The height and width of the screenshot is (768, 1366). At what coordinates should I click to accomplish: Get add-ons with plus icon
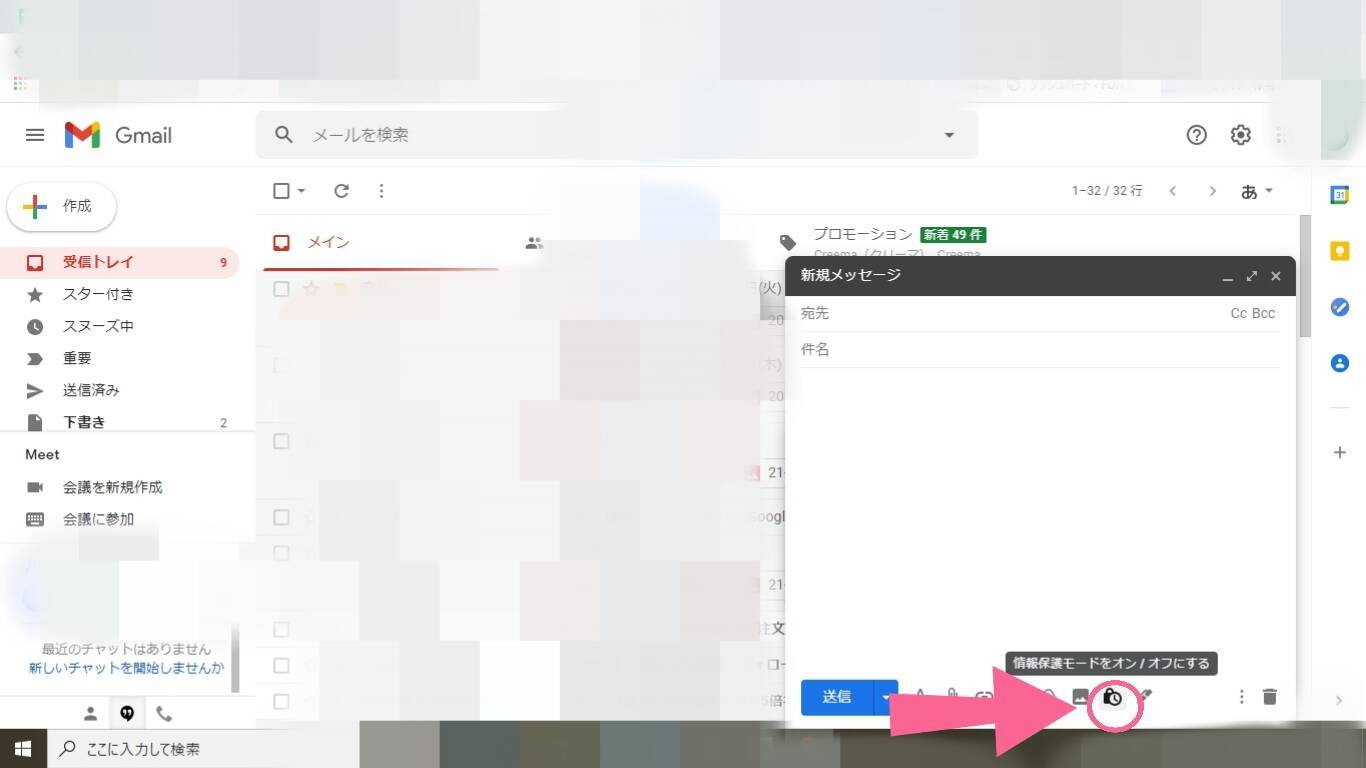(x=1340, y=452)
